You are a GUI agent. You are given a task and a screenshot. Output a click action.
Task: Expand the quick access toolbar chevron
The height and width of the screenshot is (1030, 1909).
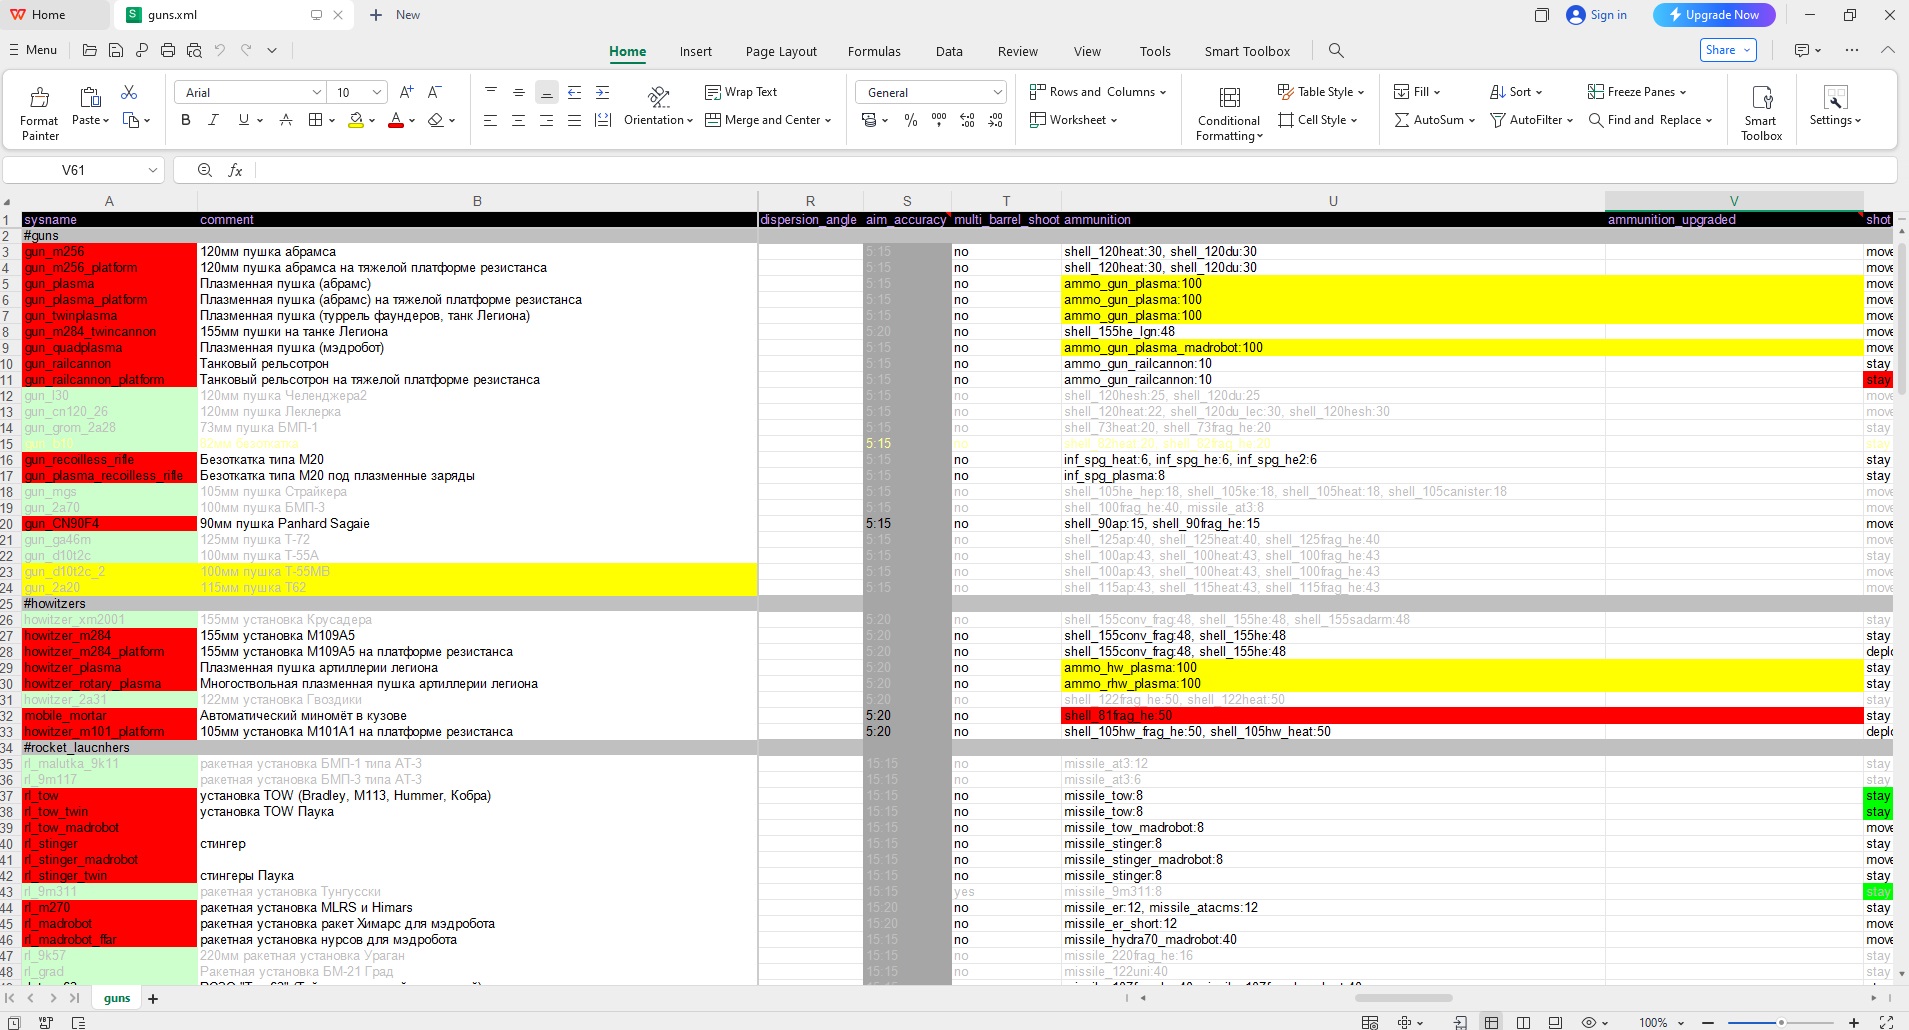coord(271,50)
